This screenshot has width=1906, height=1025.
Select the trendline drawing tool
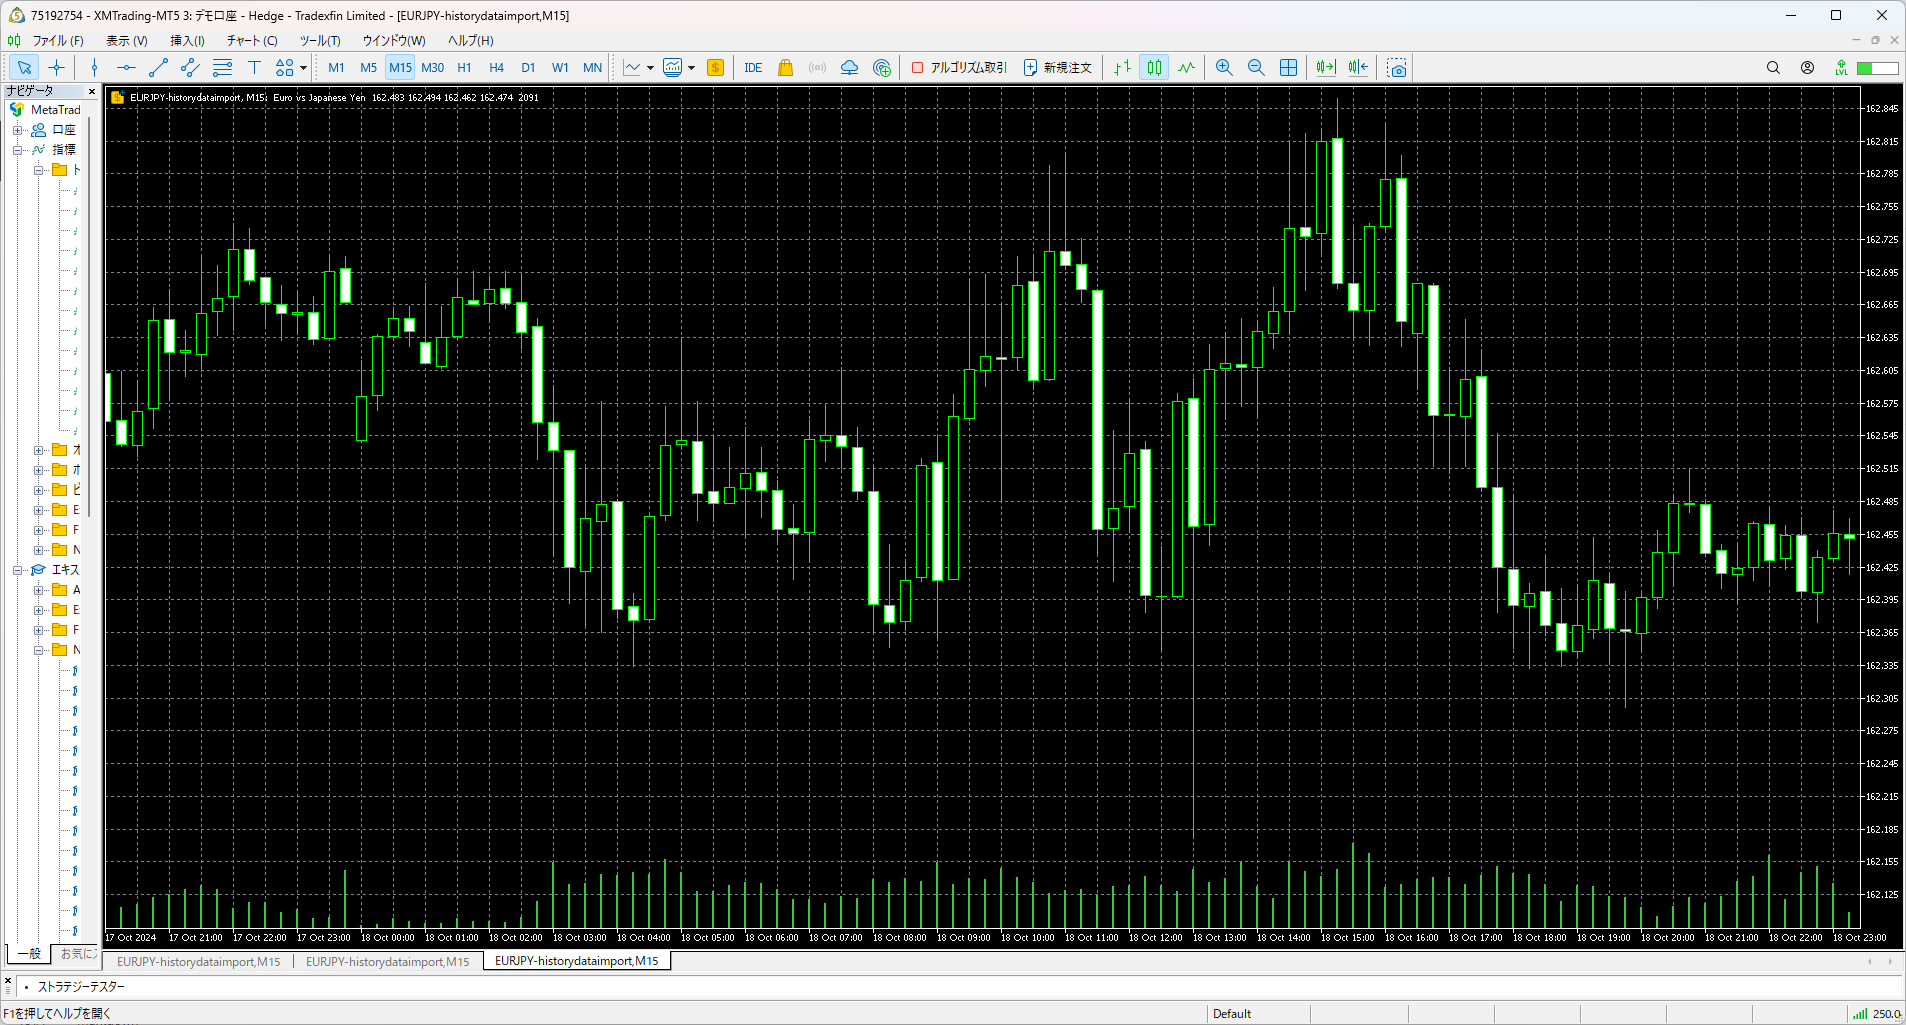[x=158, y=67]
